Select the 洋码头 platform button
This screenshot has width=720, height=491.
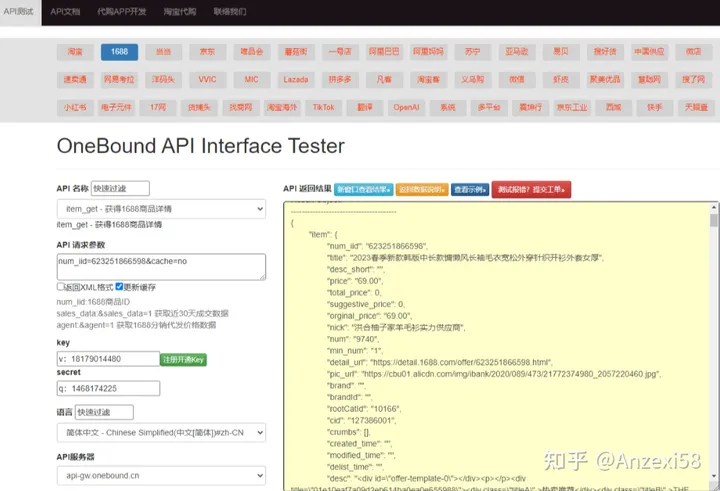point(163,79)
